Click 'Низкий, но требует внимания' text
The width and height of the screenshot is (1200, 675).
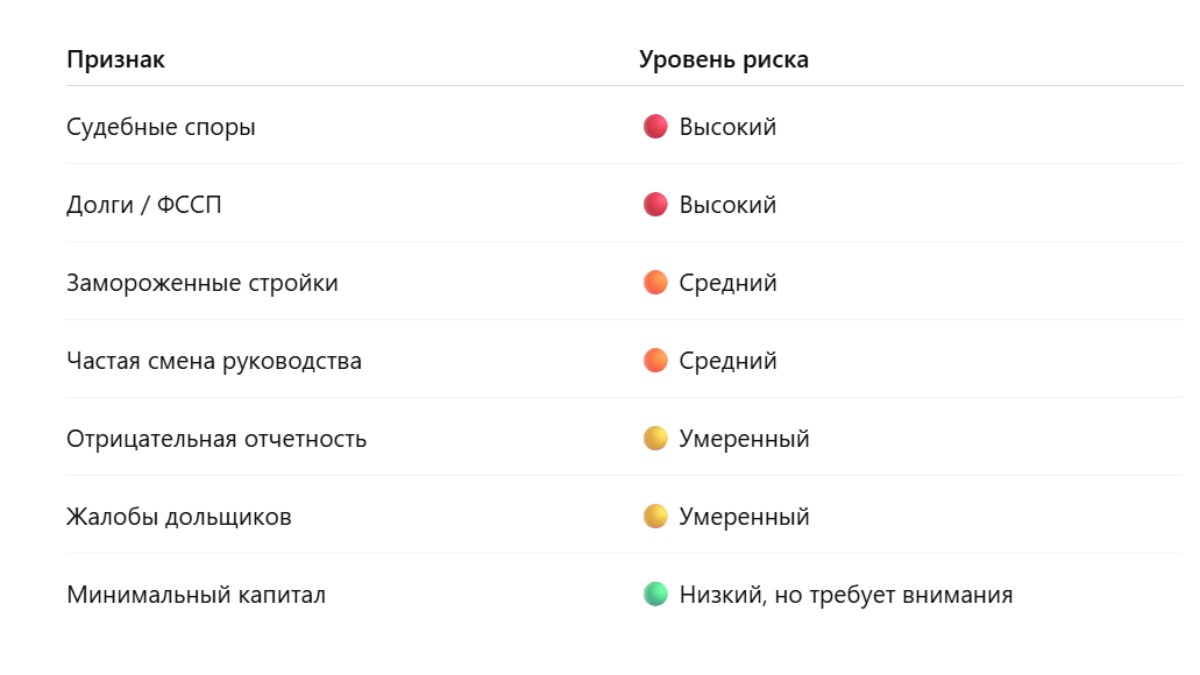point(845,596)
